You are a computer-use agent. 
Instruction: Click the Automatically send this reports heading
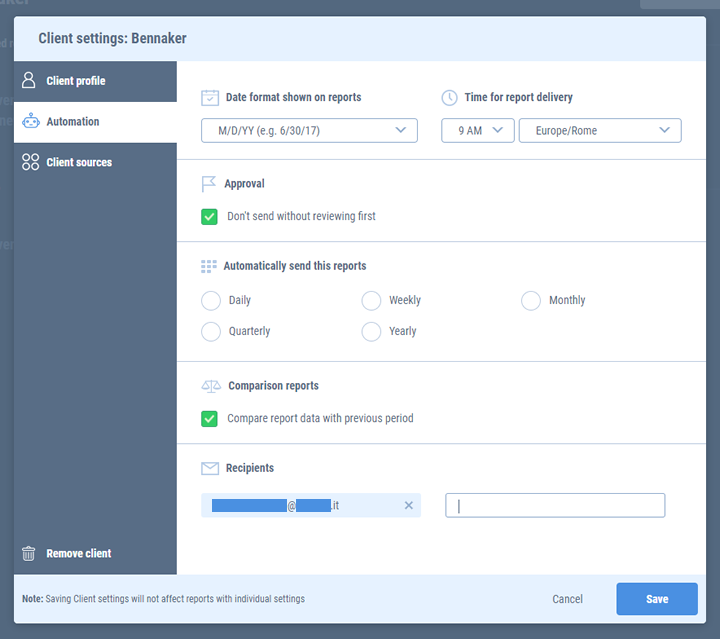pos(295,266)
